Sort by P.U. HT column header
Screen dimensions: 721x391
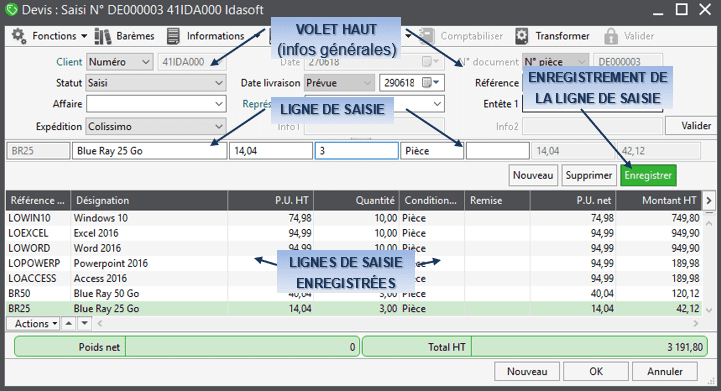click(270, 200)
